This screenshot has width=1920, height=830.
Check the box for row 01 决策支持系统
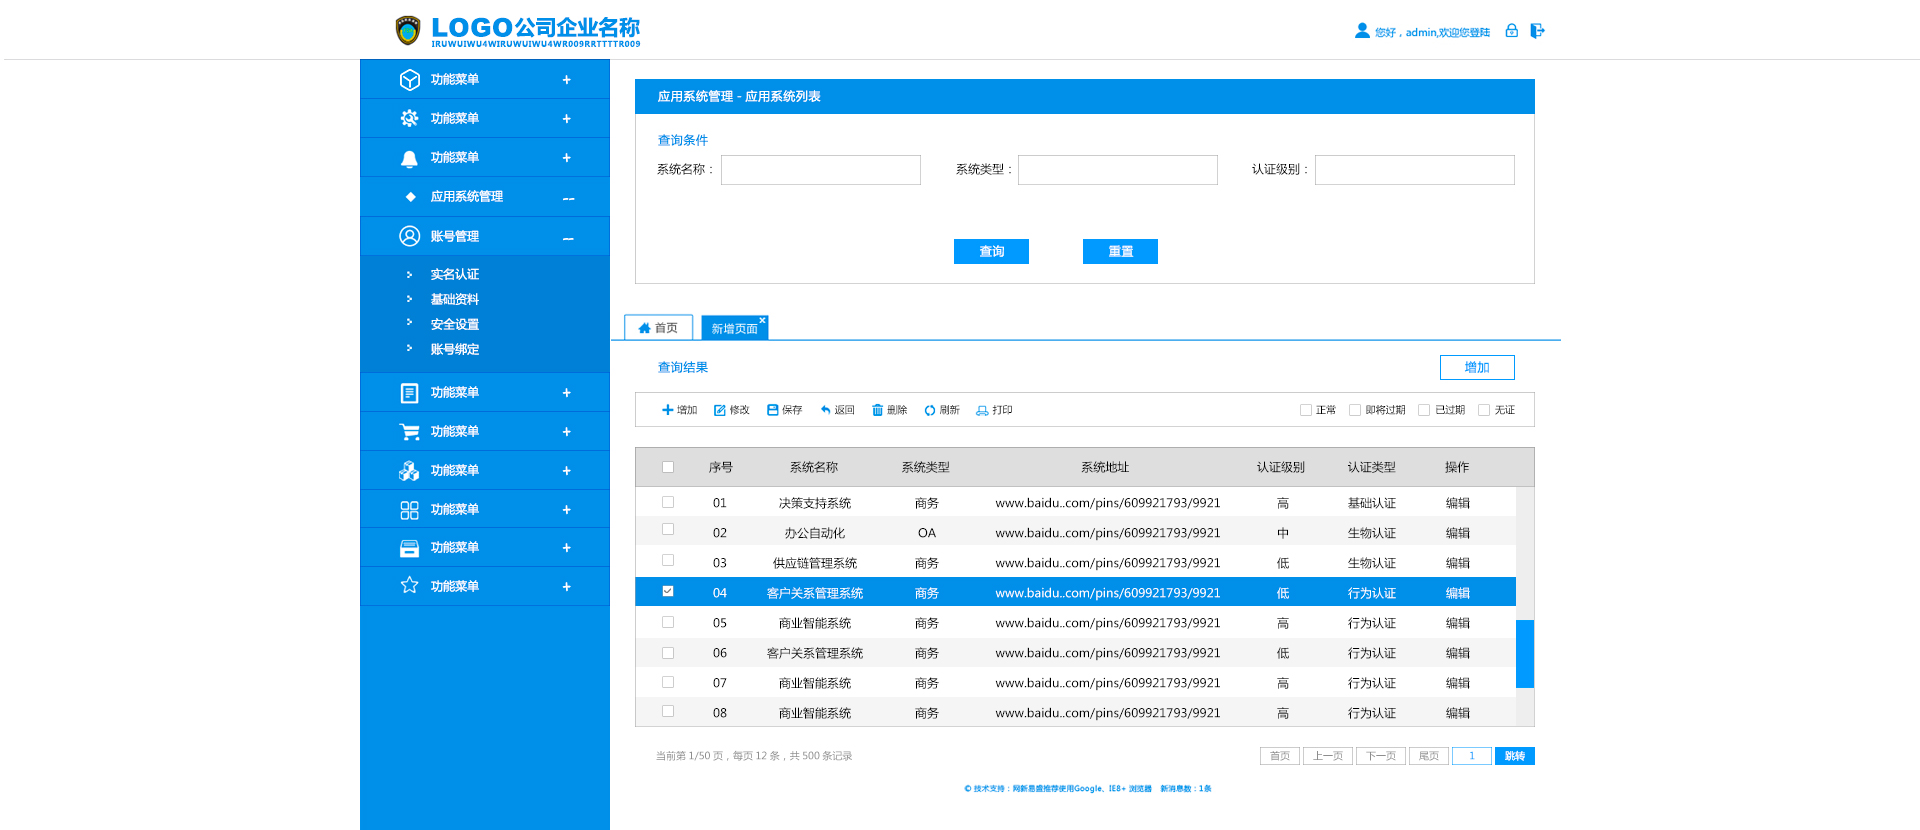tap(668, 502)
